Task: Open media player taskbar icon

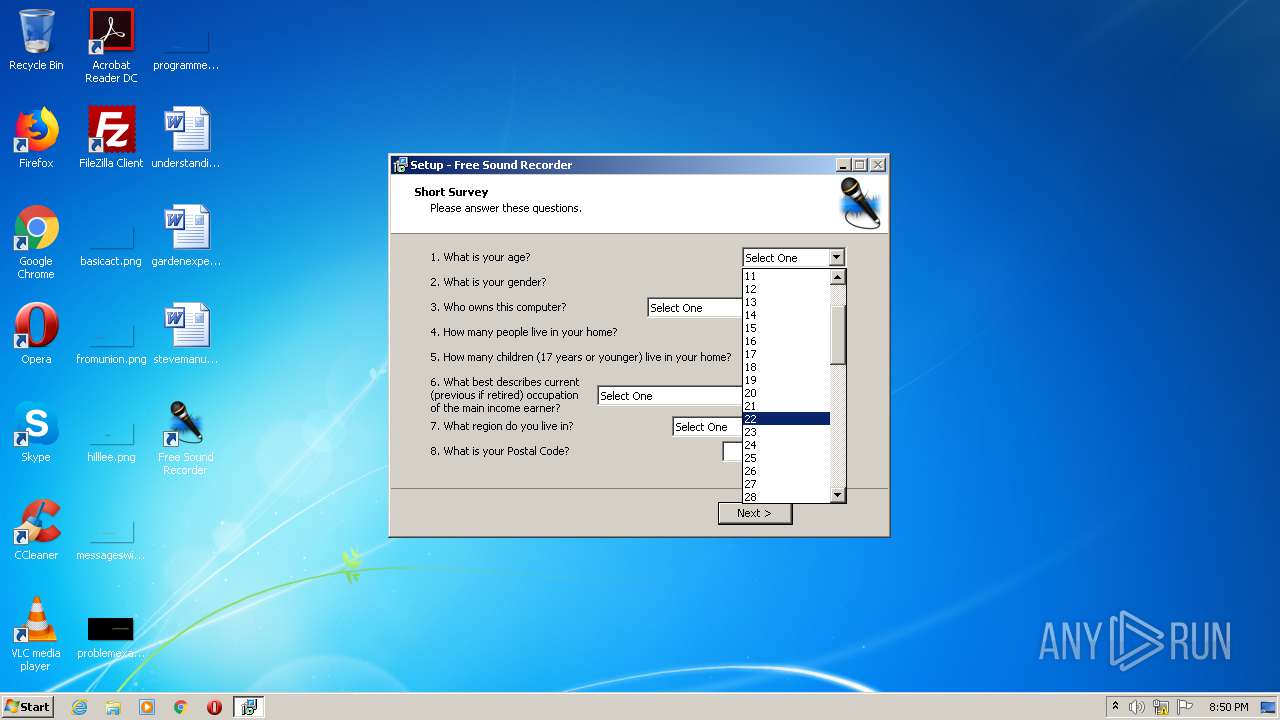Action: (x=147, y=707)
